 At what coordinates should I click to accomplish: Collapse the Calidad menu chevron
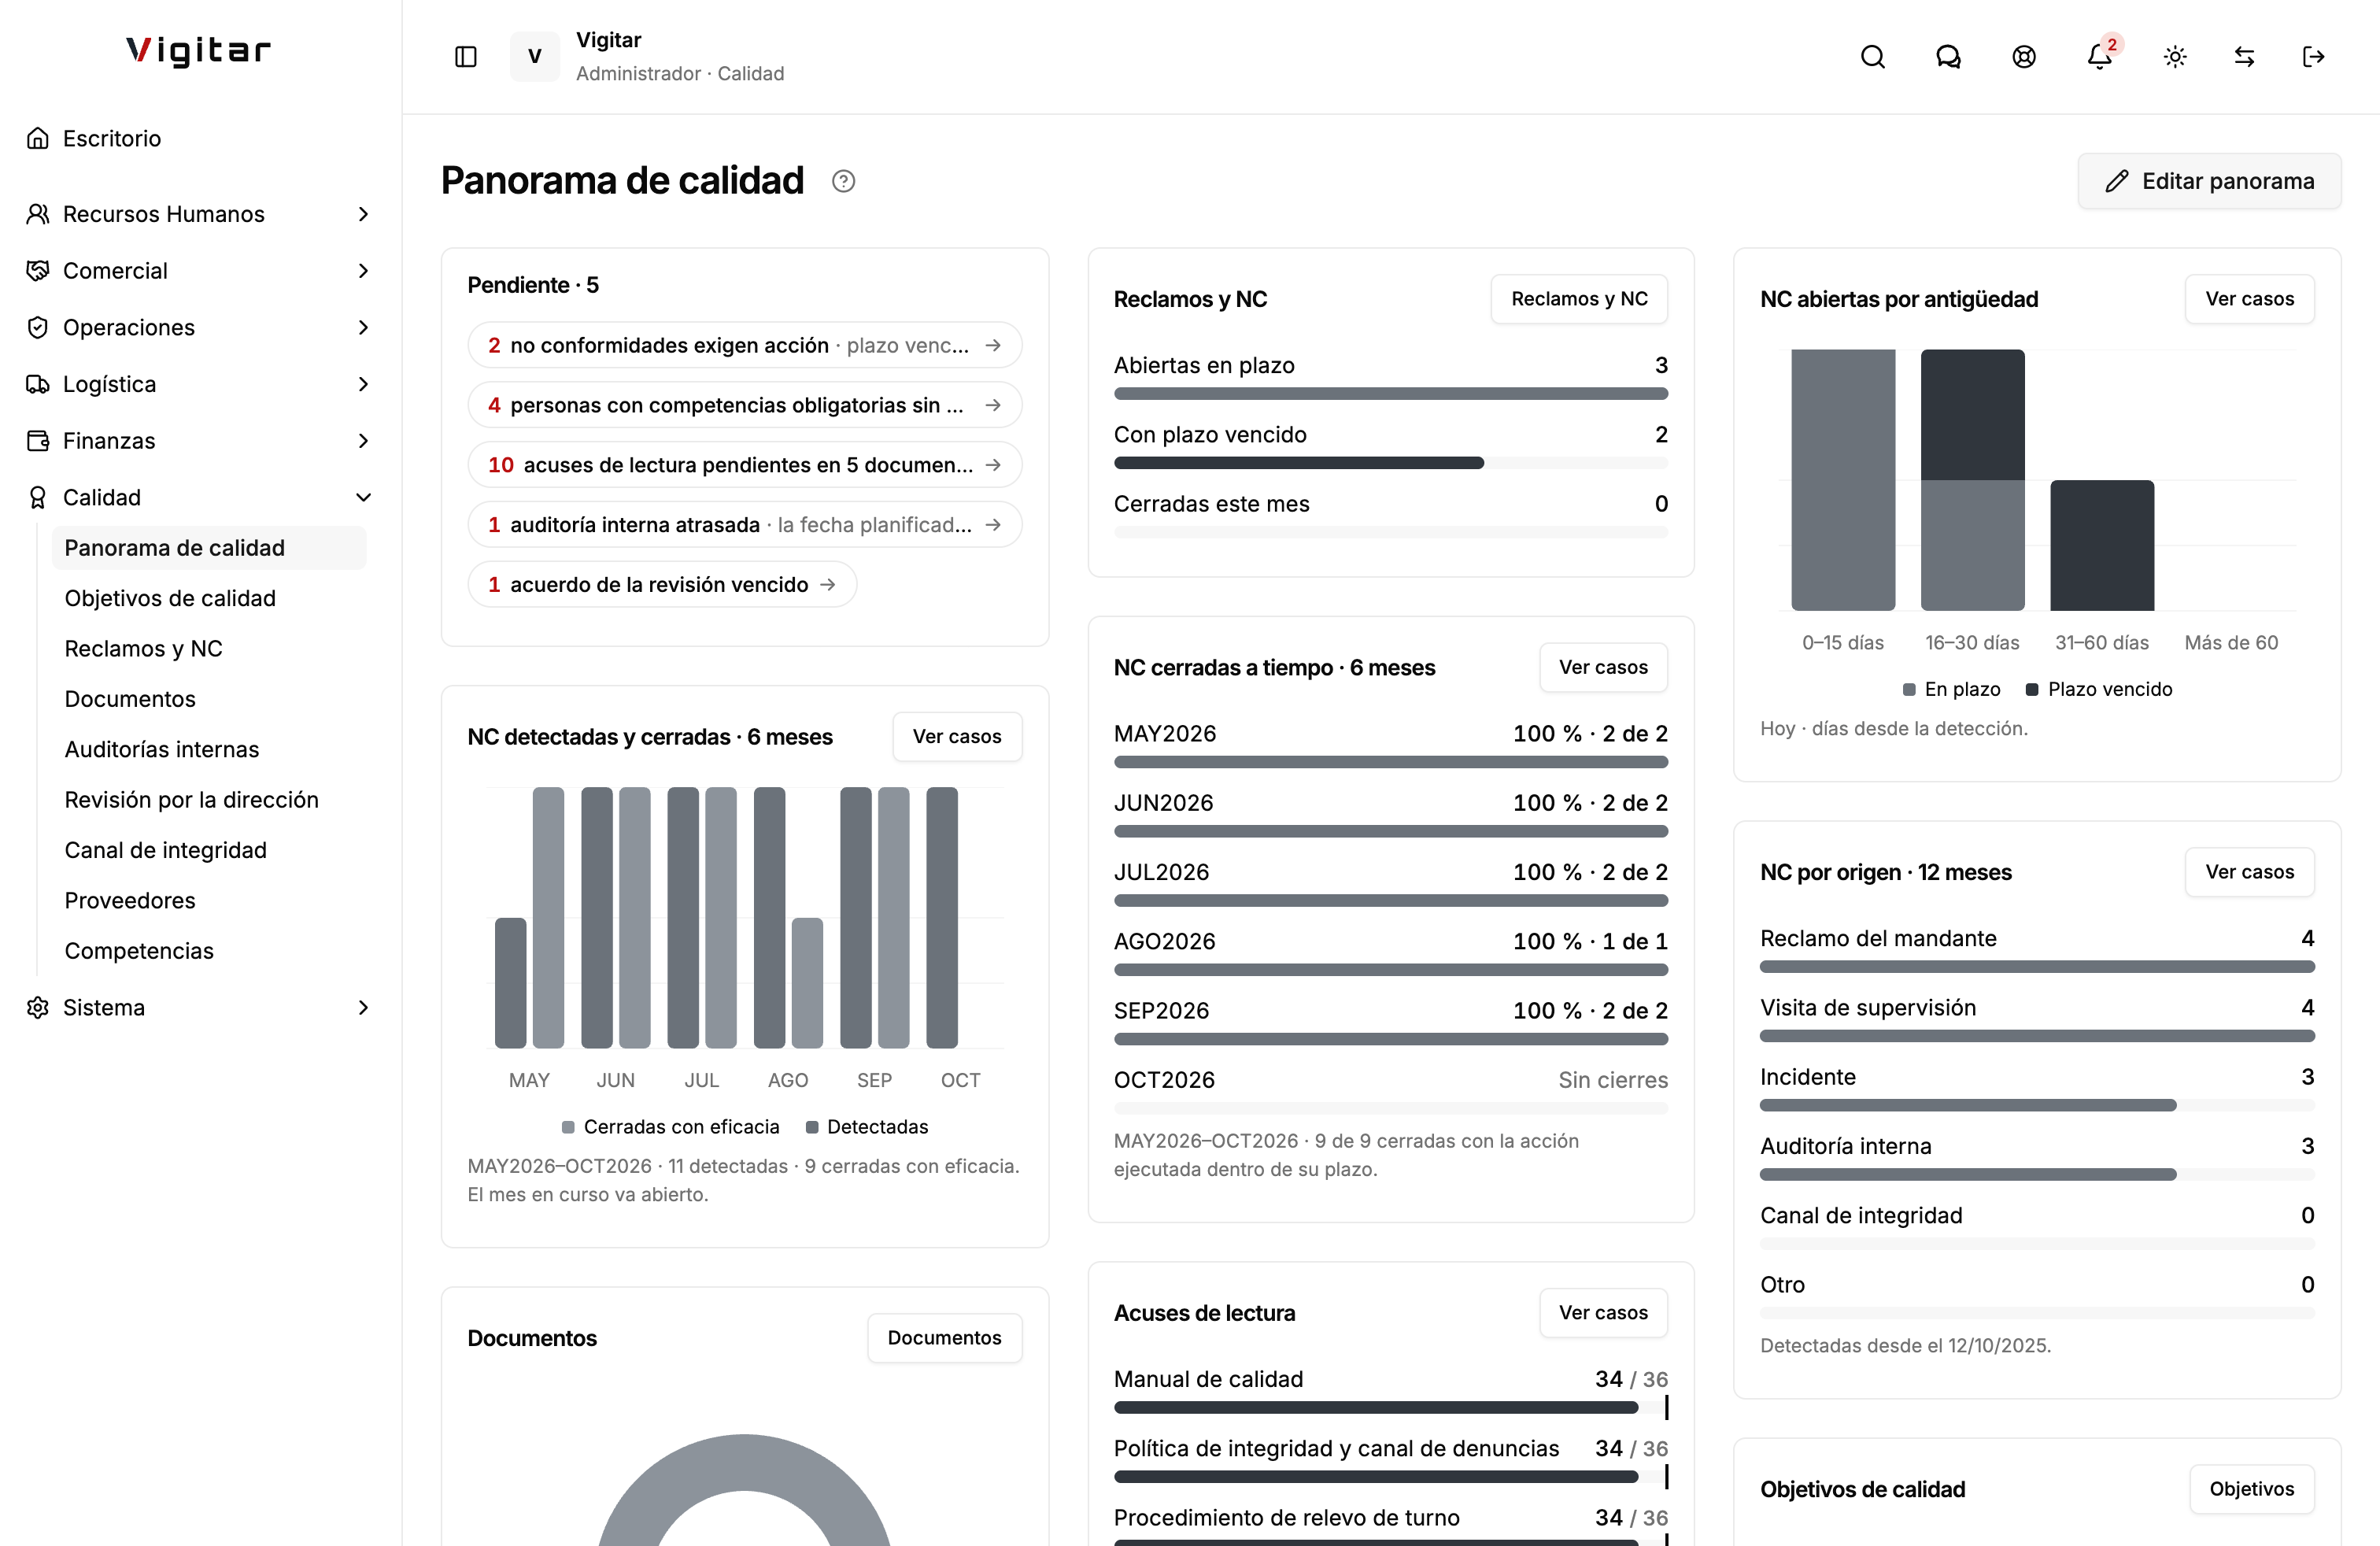point(363,497)
